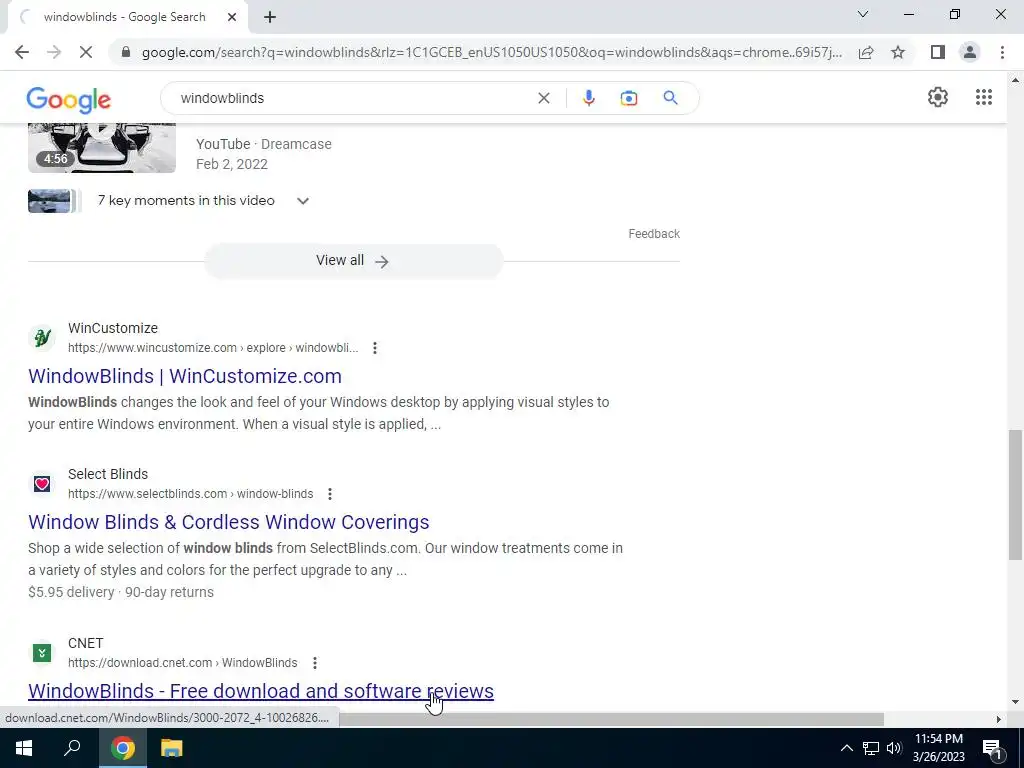The width and height of the screenshot is (1024, 768).
Task: Click wincustomize.com URL breadcrumb
Action: (213, 348)
